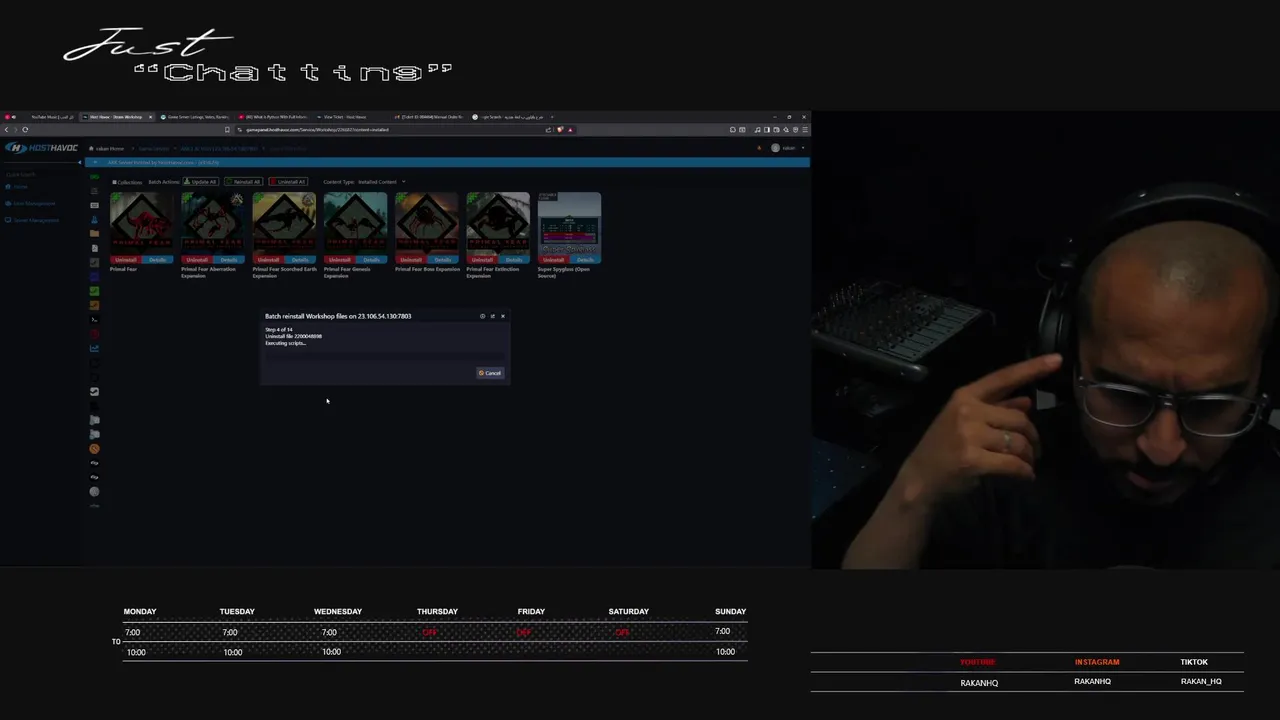This screenshot has height=720, width=1280.
Task: Open Details for Primal Fear Boss Expansion
Action: point(443,260)
